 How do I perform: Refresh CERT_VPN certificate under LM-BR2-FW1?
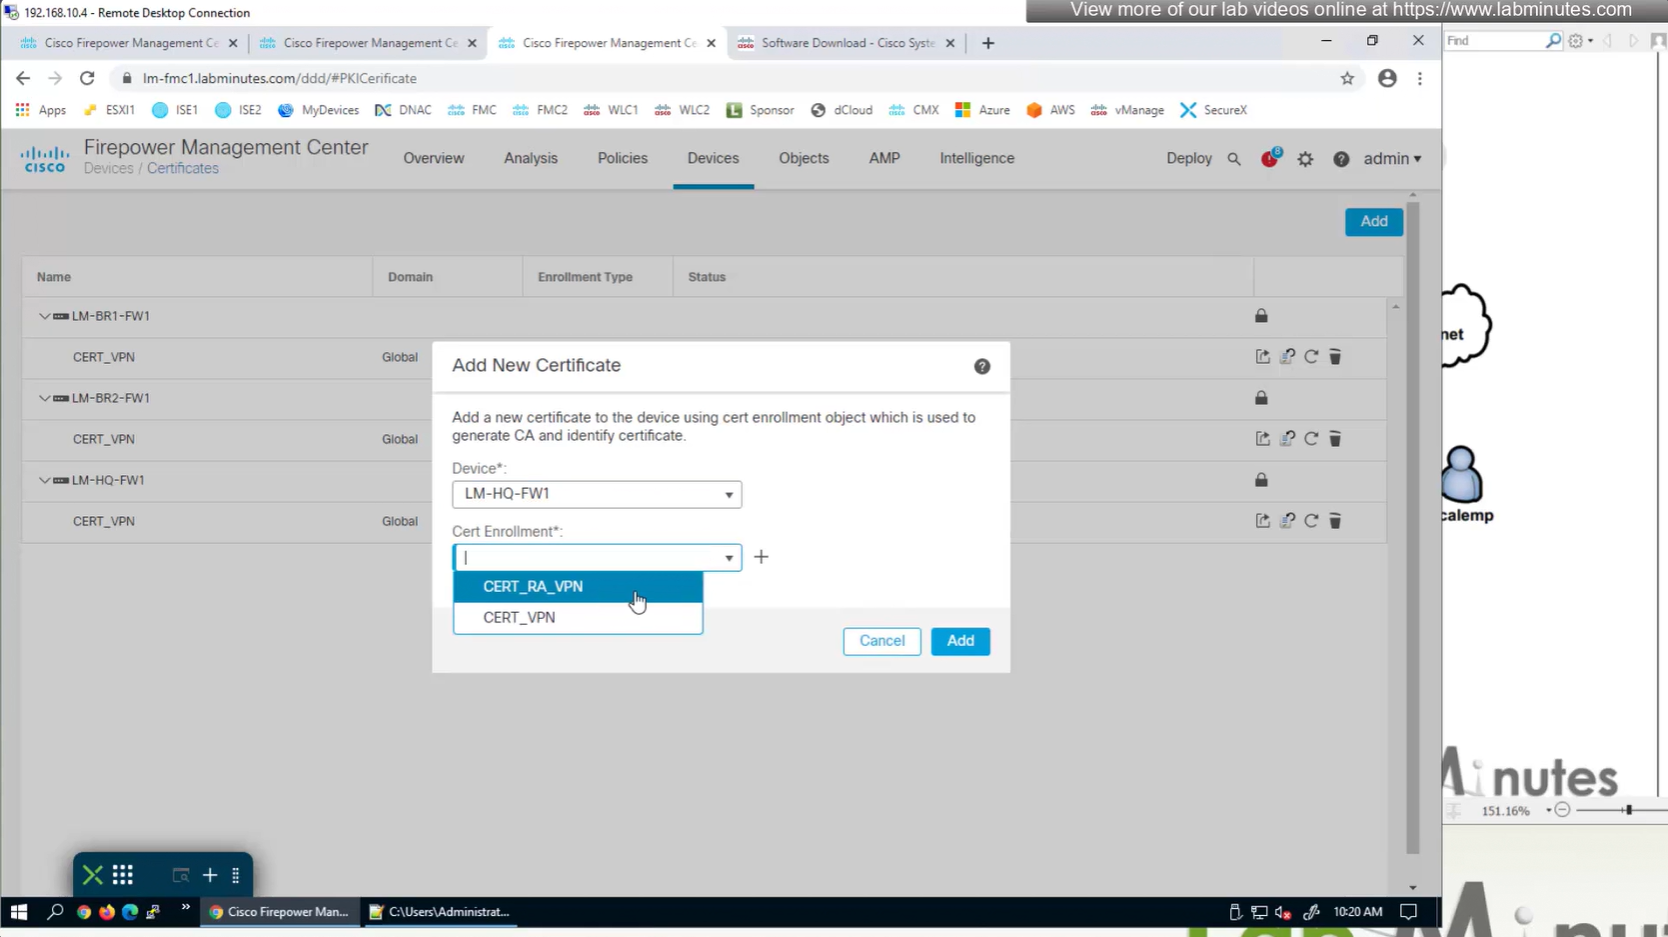[x=1311, y=439]
